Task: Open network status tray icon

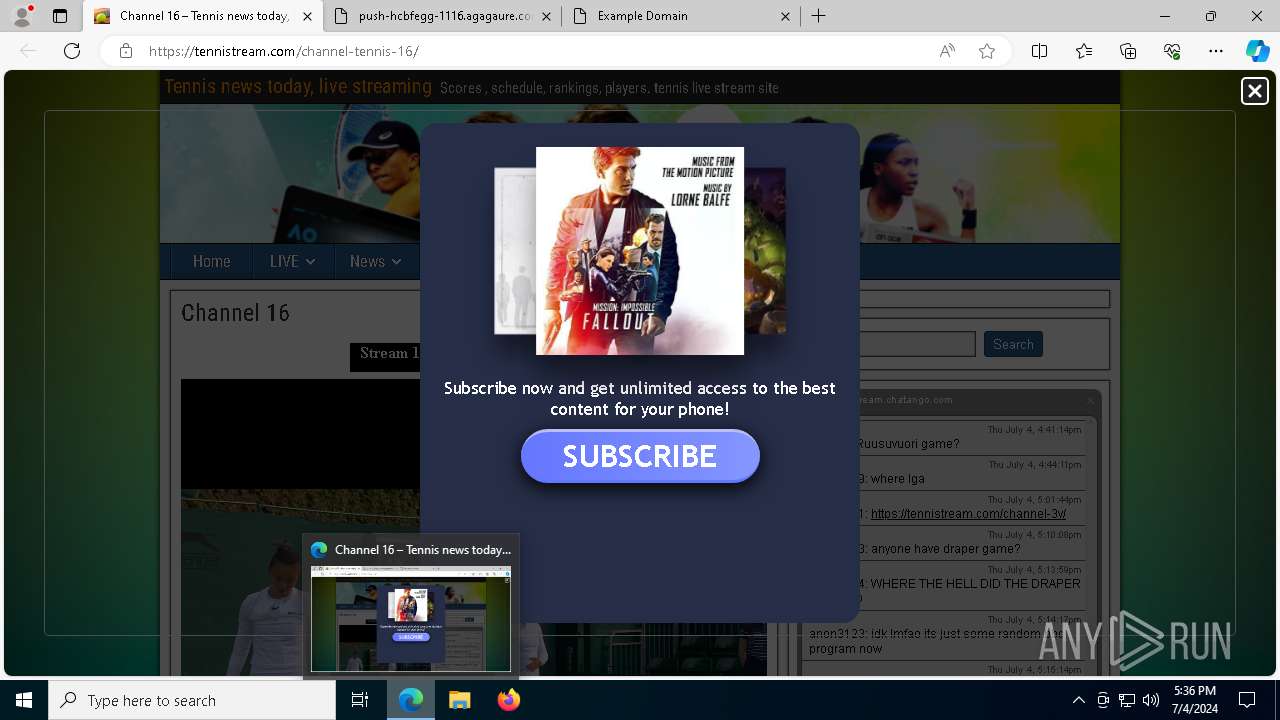Action: pos(1127,700)
